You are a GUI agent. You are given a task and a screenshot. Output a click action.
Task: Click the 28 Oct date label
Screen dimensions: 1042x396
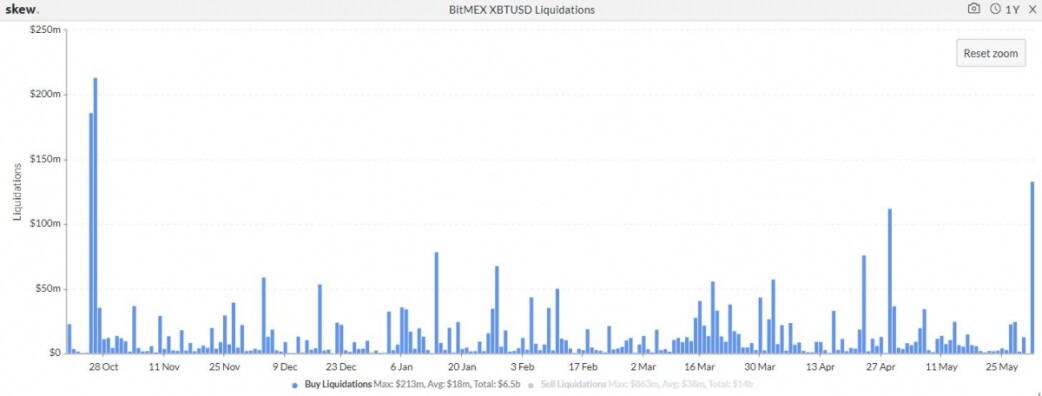104,367
